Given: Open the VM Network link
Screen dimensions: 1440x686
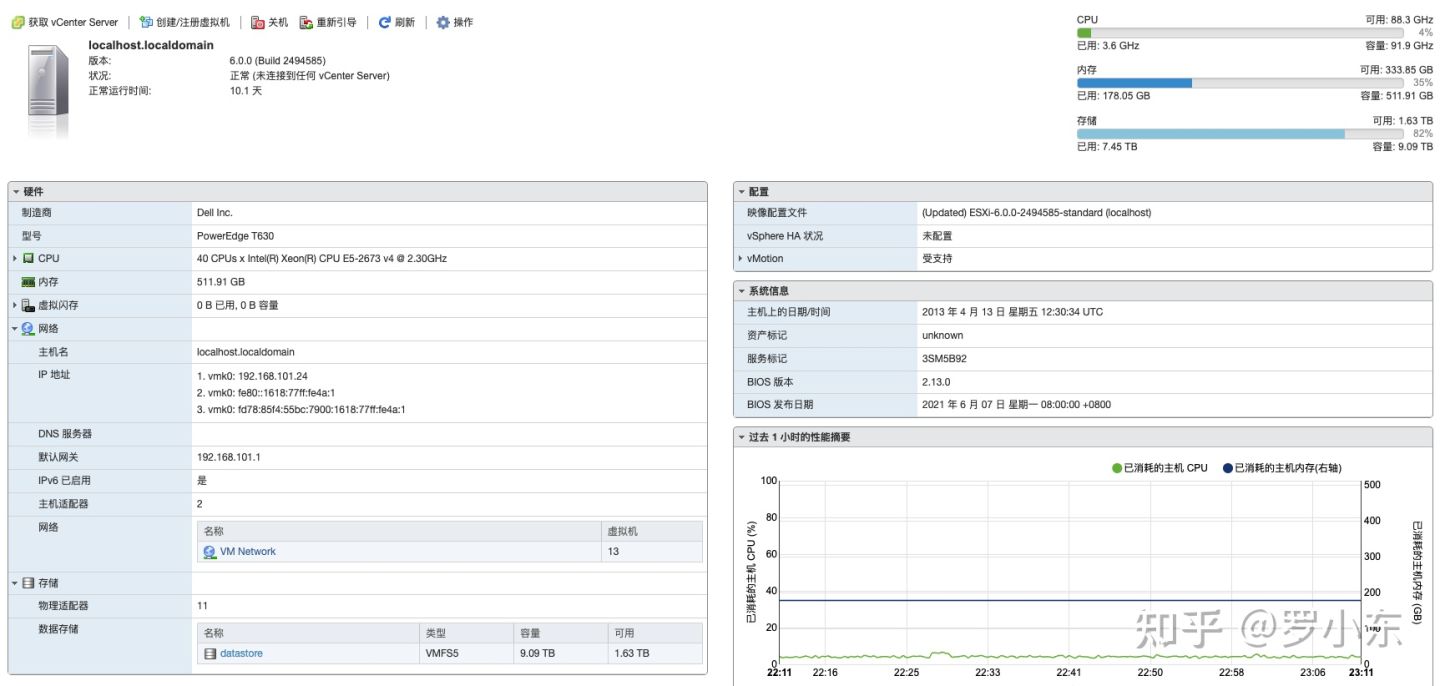Looking at the screenshot, I should [x=248, y=552].
